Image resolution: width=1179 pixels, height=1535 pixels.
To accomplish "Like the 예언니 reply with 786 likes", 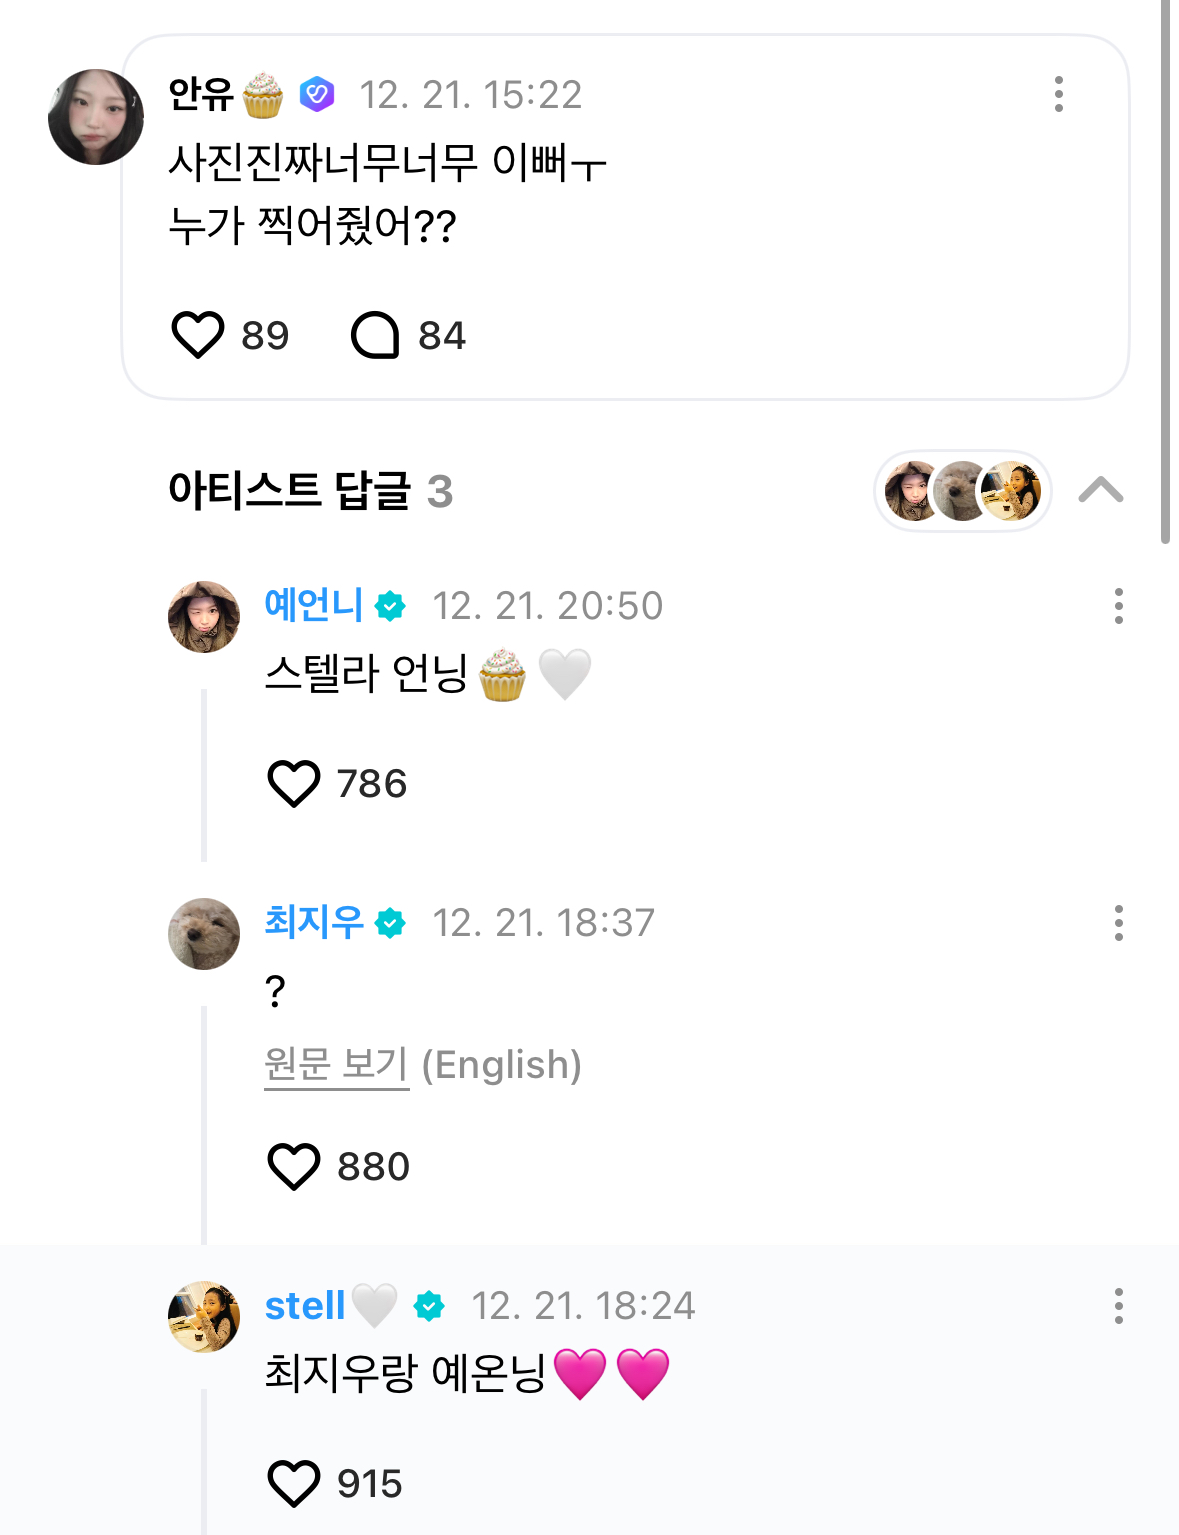I will [x=294, y=783].
